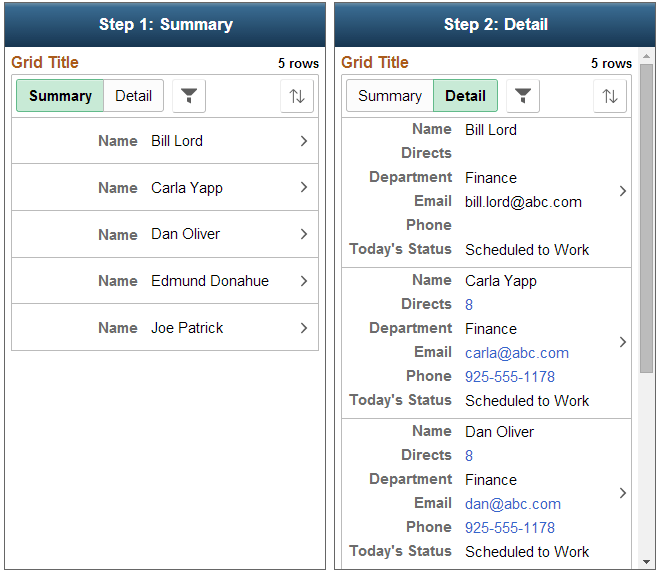
Task: Select Dan Oliver name in Summary panel
Action: (x=185, y=234)
